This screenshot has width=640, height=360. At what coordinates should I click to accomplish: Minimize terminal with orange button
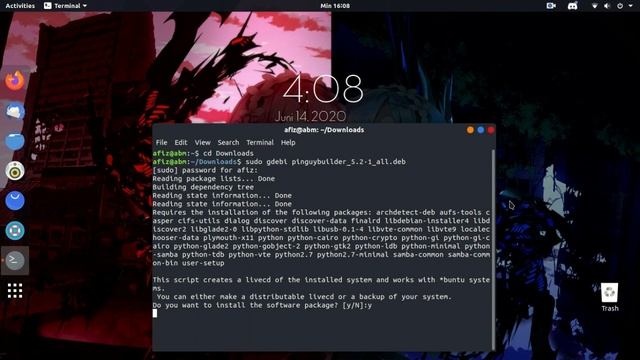[x=470, y=130]
